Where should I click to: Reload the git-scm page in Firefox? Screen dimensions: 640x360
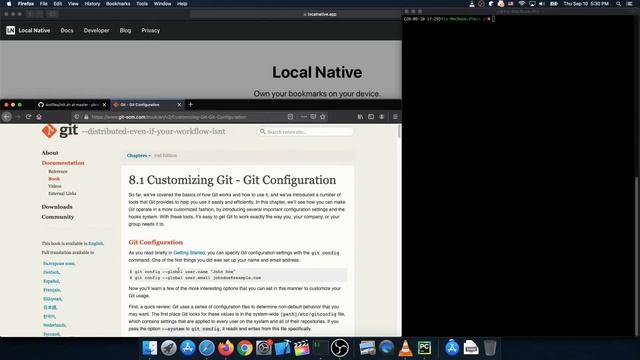pyautogui.click(x=28, y=117)
